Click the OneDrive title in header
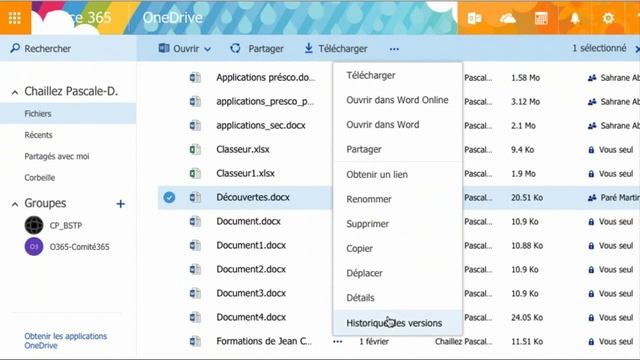This screenshot has width=640, height=360. (x=173, y=18)
